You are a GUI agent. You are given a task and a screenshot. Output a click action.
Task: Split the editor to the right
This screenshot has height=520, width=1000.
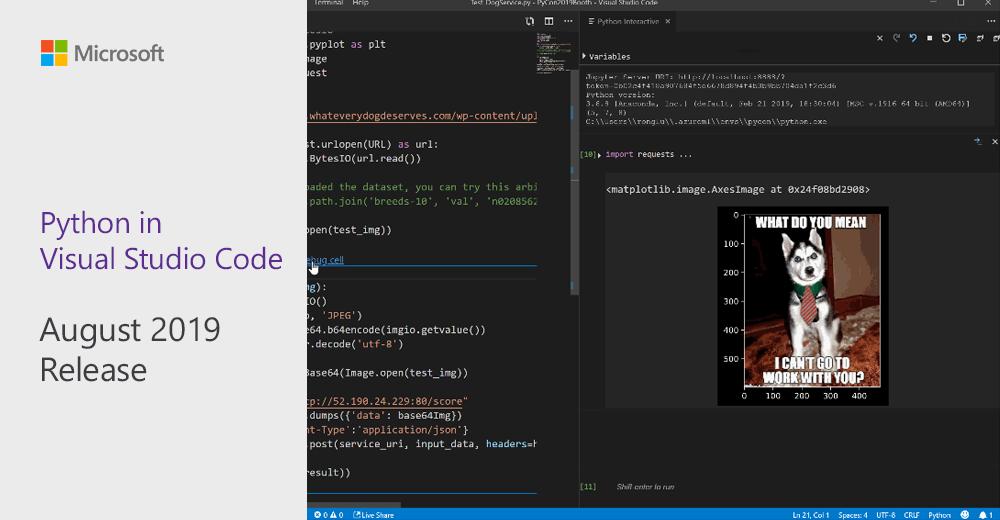548,21
